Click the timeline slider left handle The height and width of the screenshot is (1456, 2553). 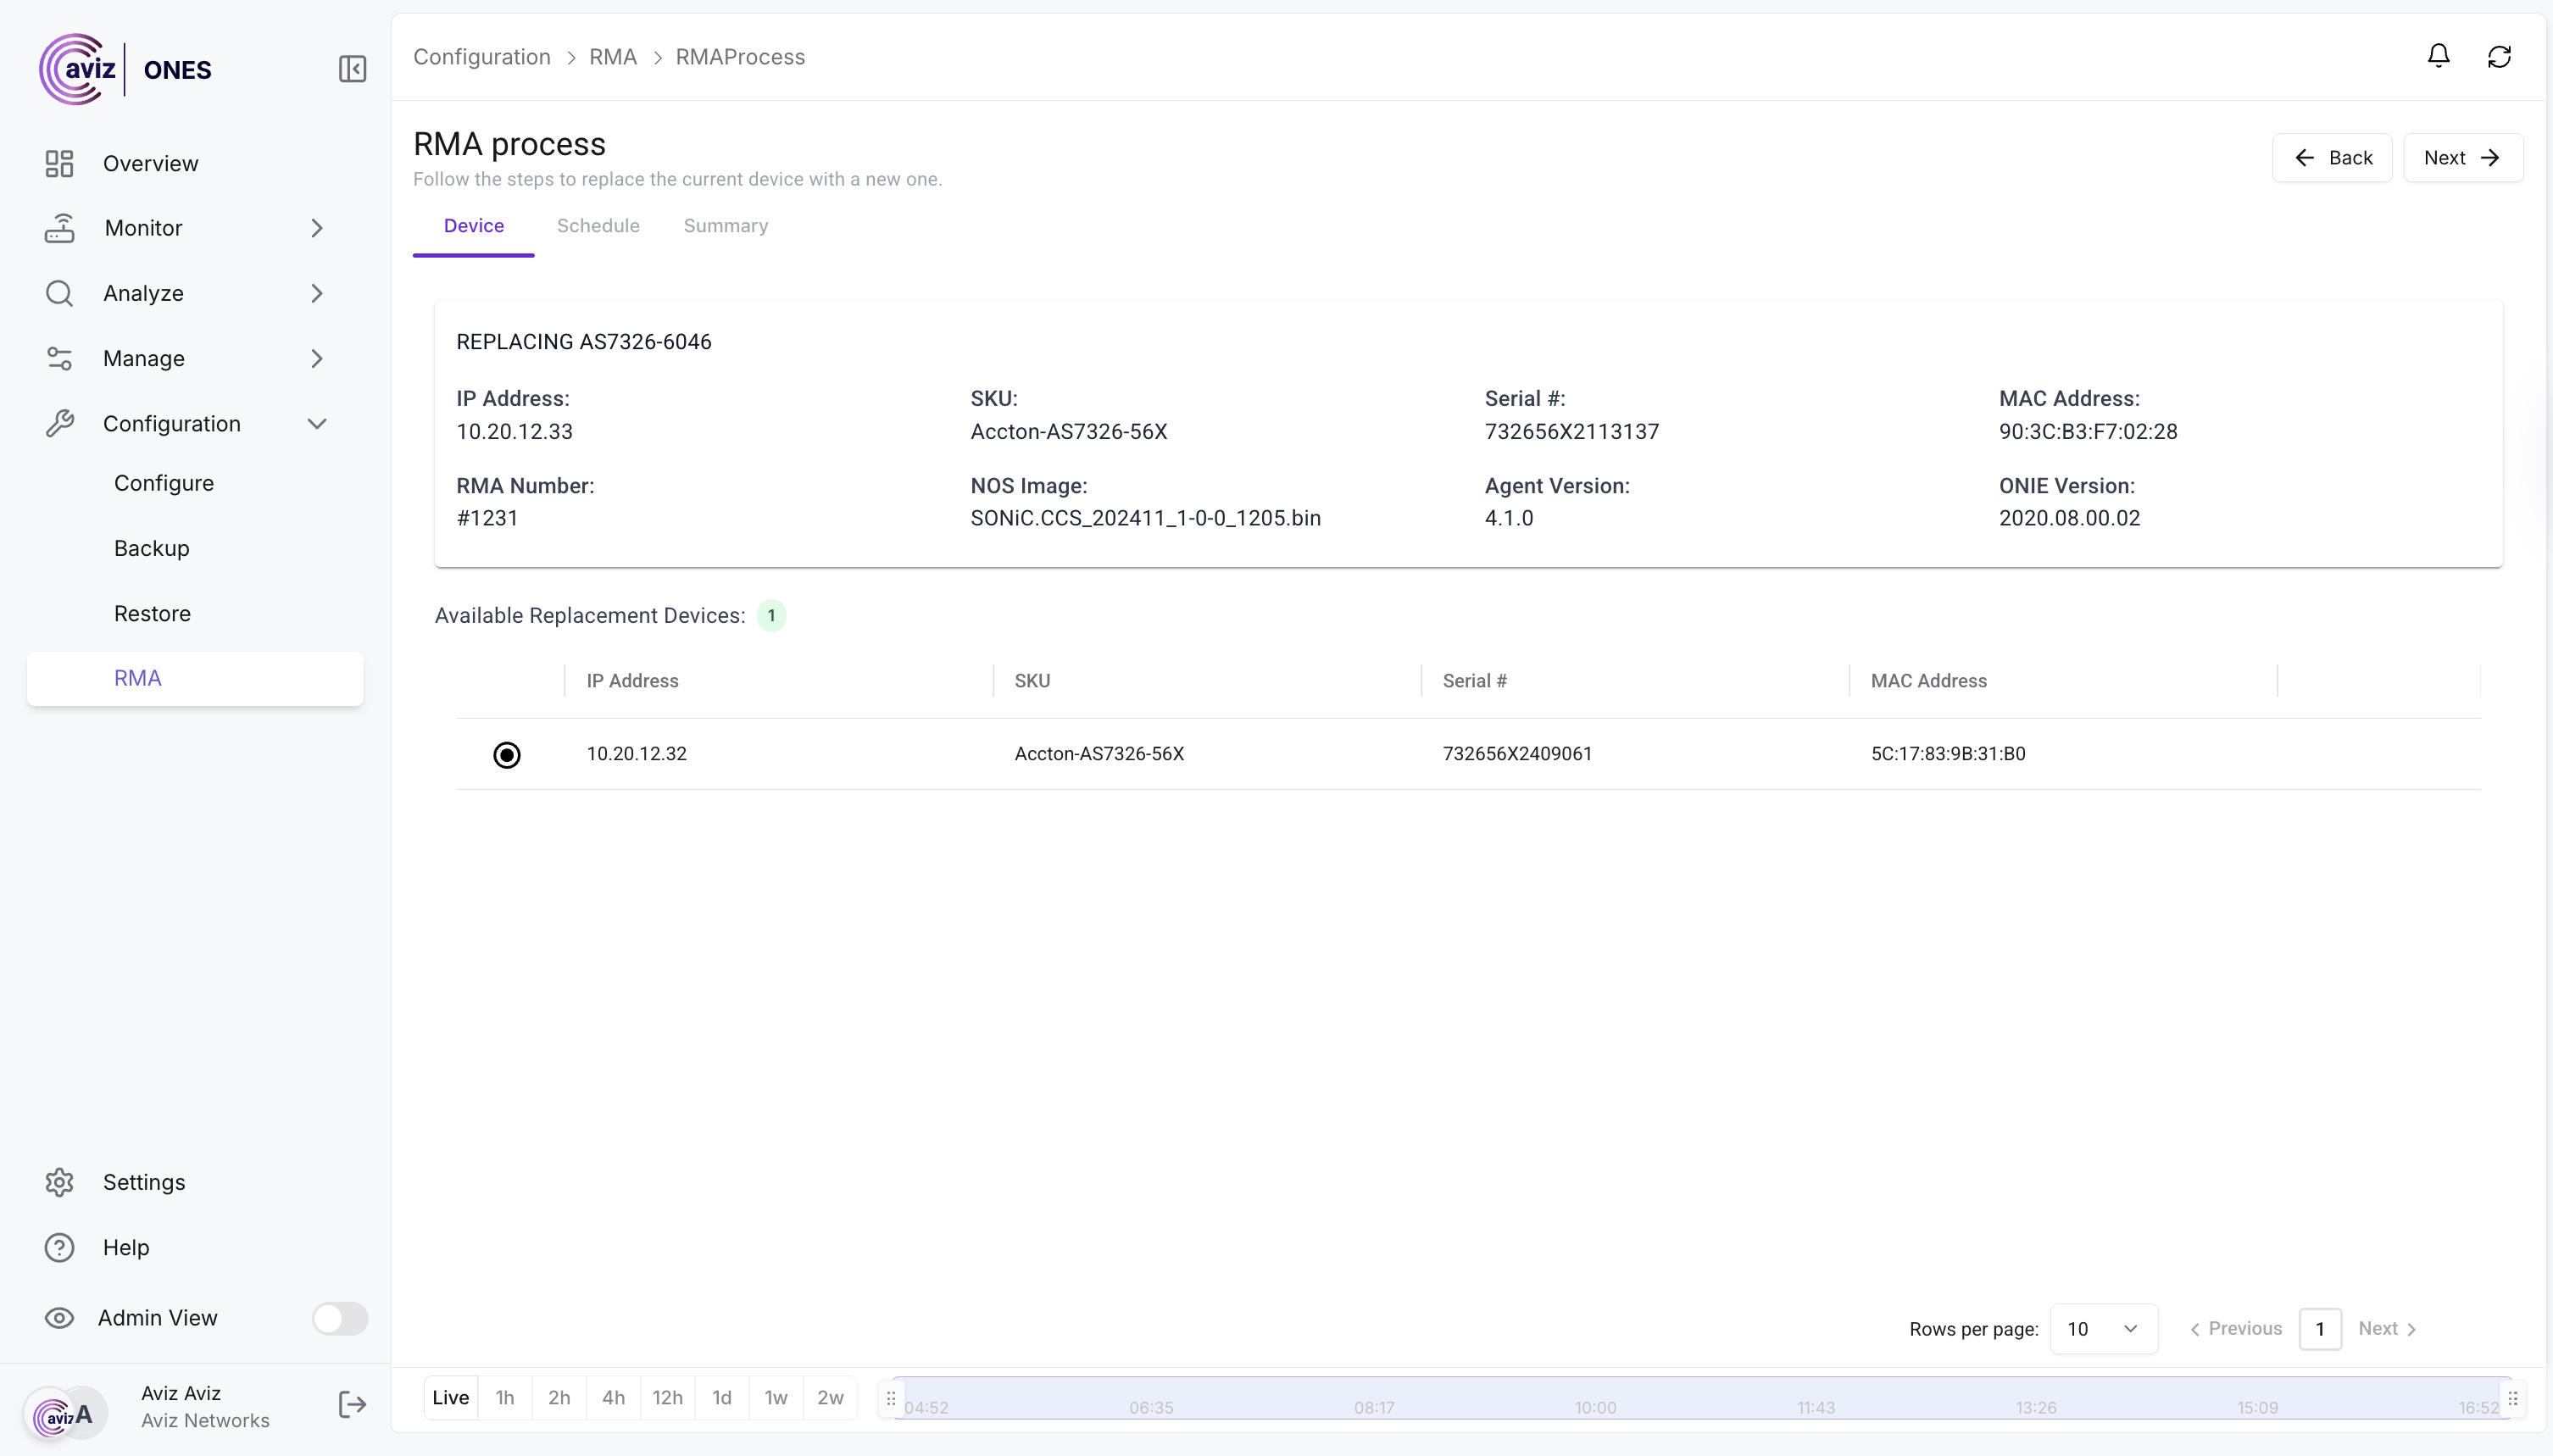(891, 1398)
